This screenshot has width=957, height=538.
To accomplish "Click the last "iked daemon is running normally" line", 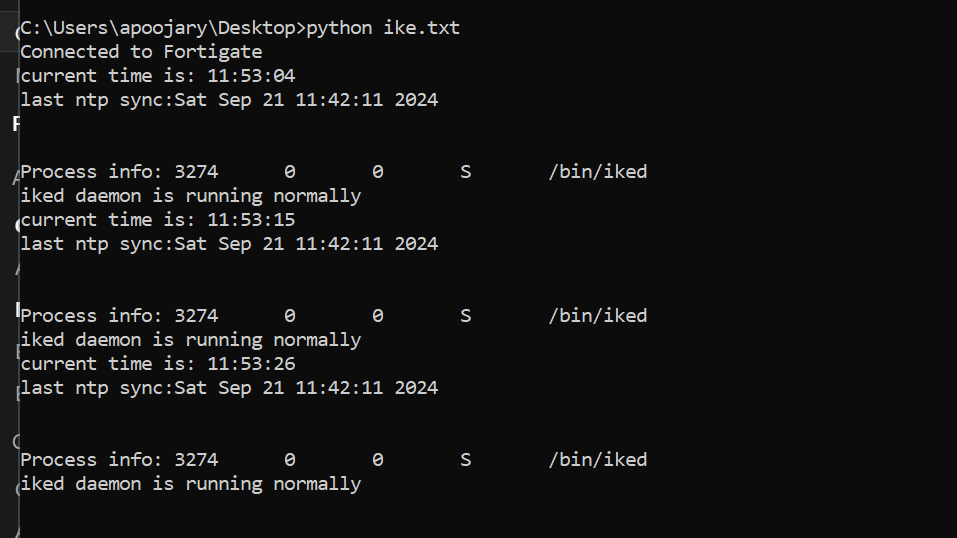I will (x=190, y=484).
